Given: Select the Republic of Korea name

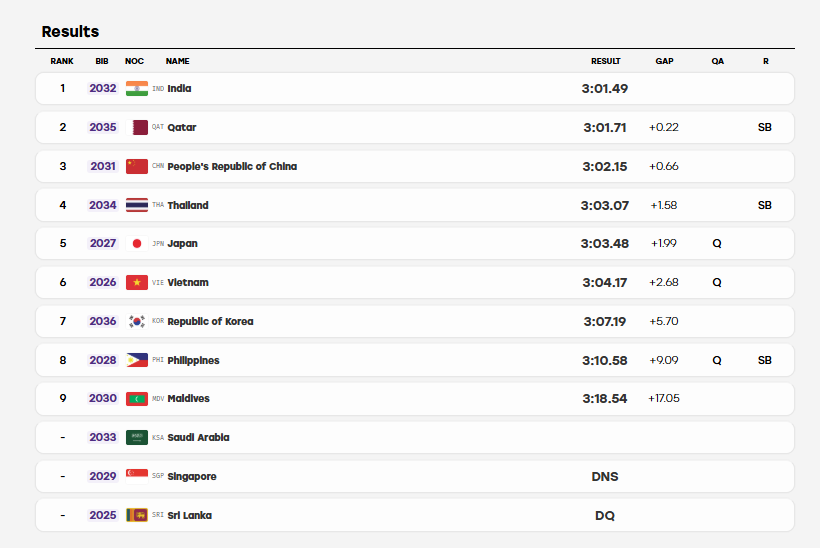Looking at the screenshot, I should [210, 321].
